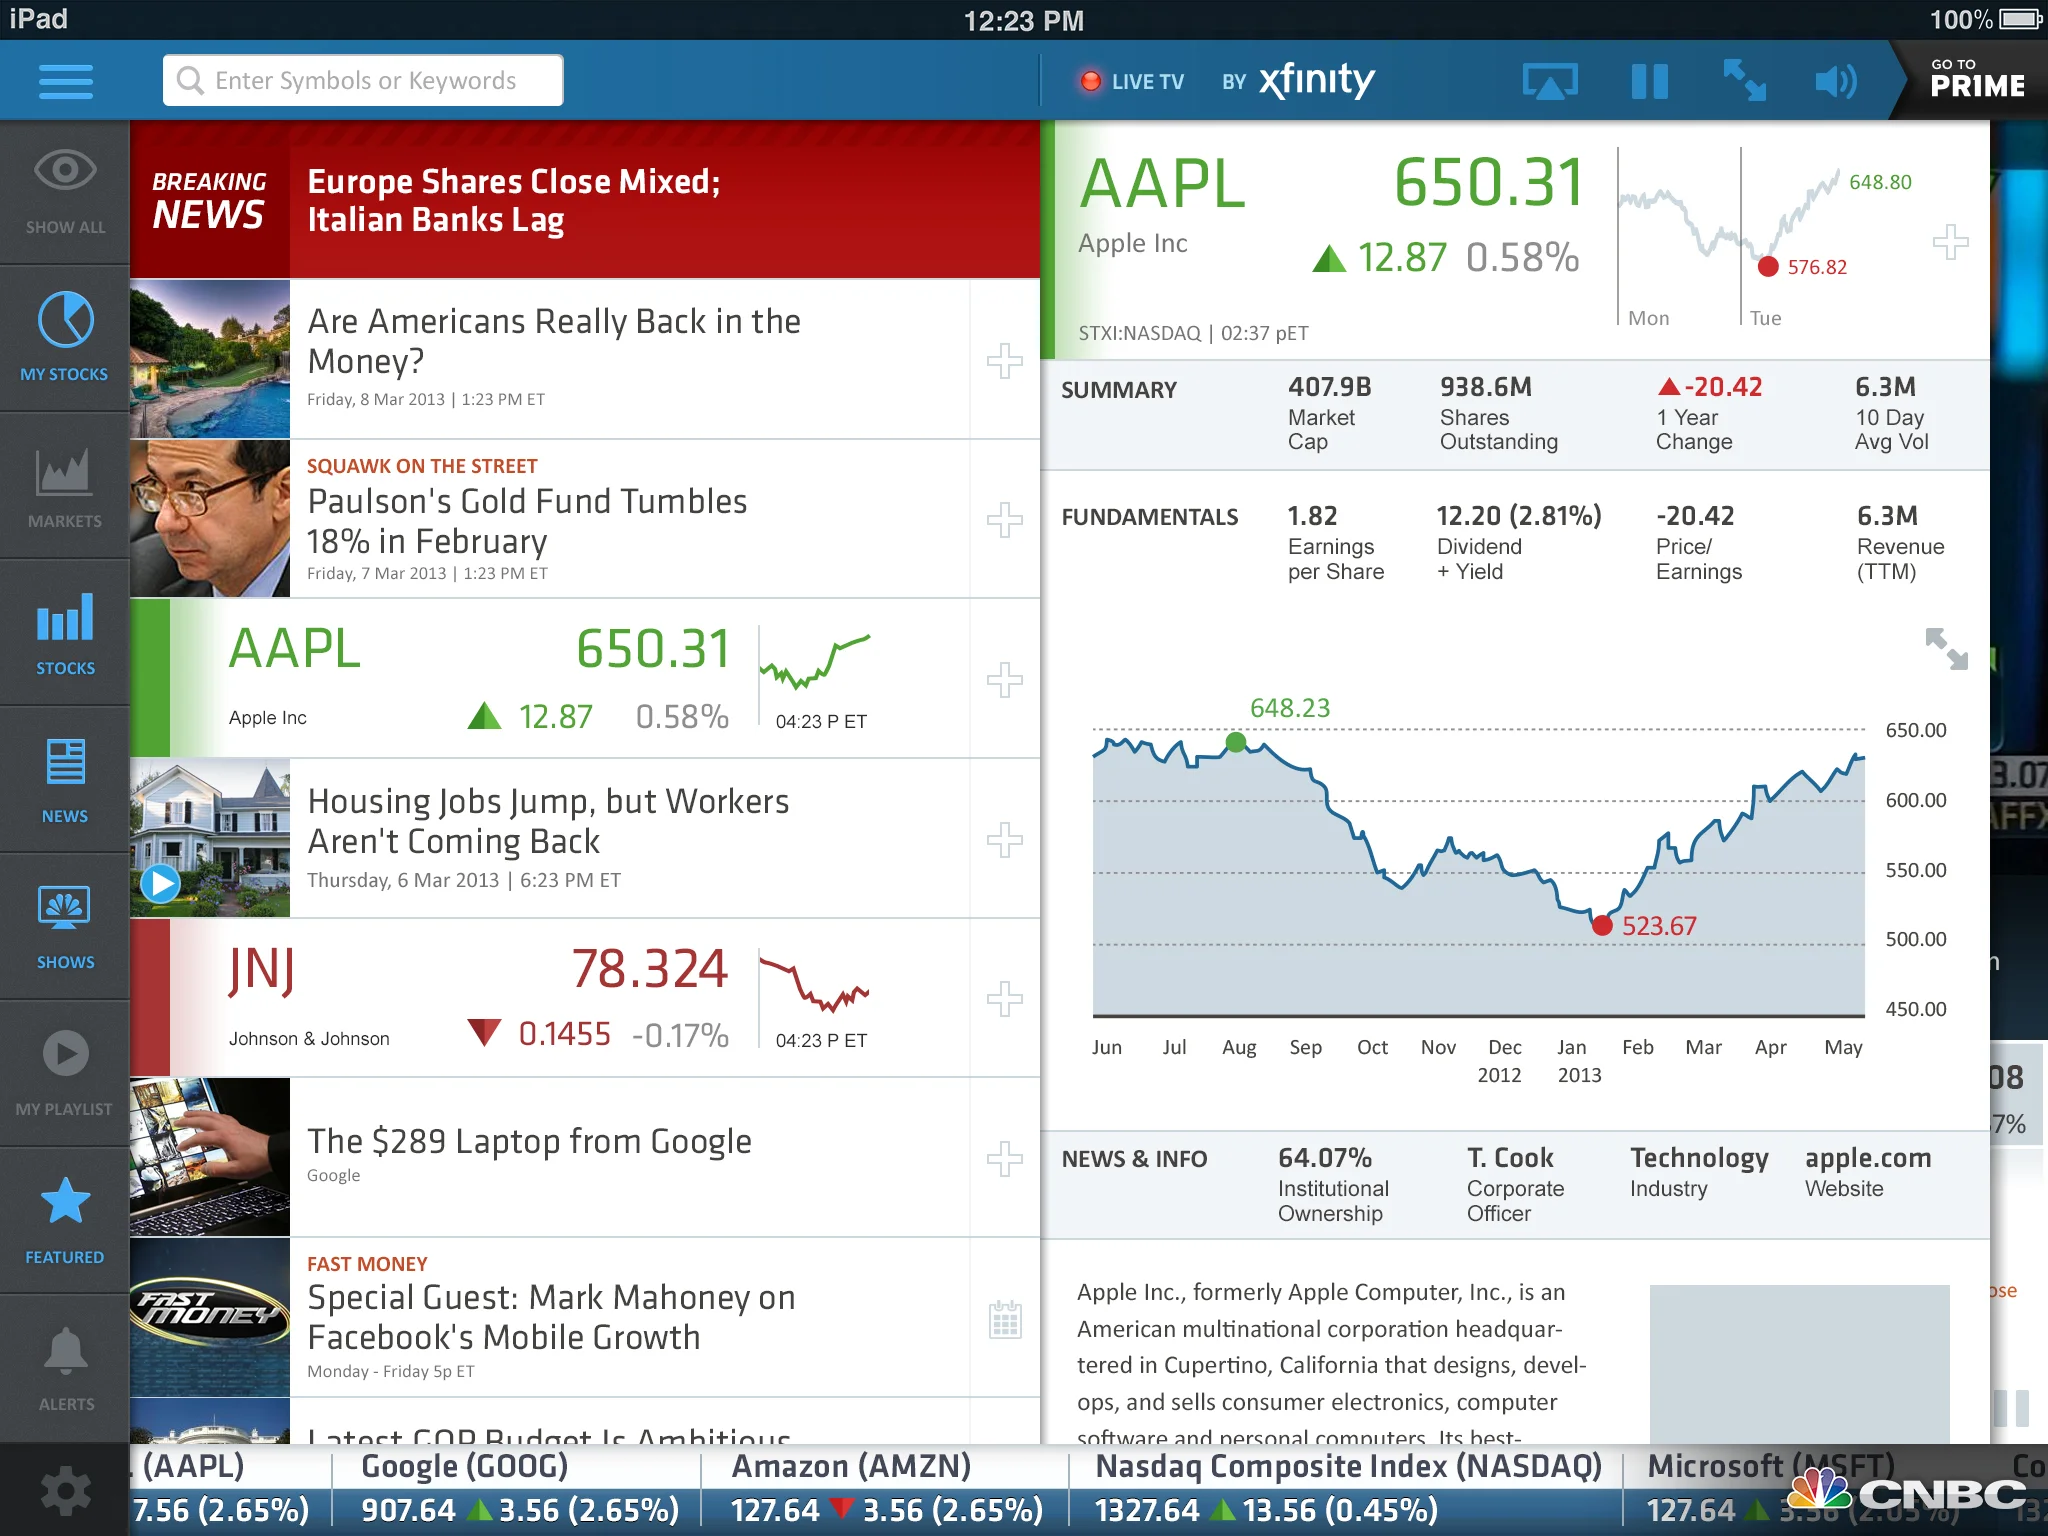Image resolution: width=2048 pixels, height=1536 pixels.
Task: Add 'Americans Back in the Money' story
Action: click(x=1004, y=360)
